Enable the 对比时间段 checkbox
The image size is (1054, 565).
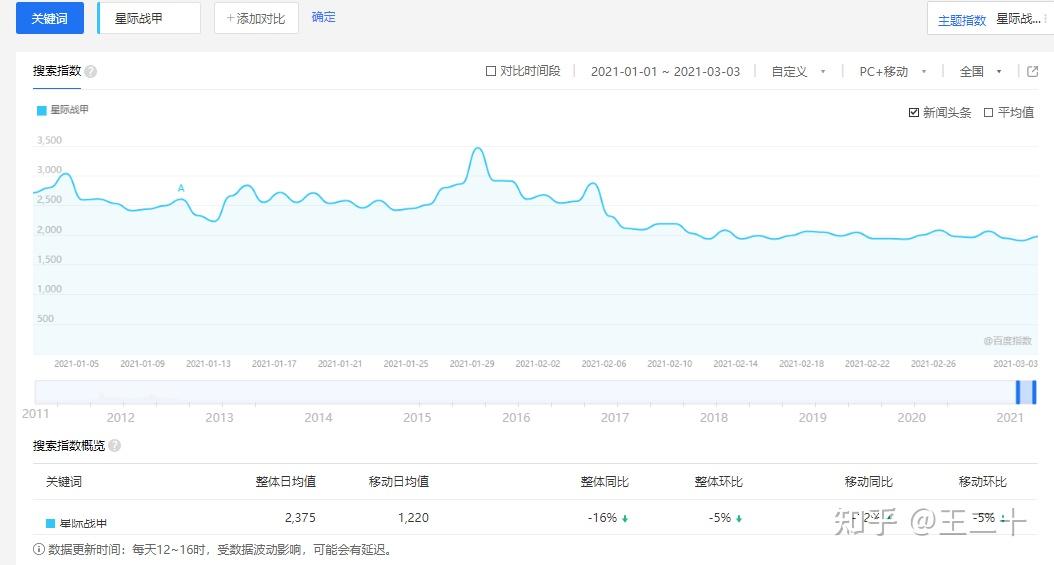click(x=491, y=71)
